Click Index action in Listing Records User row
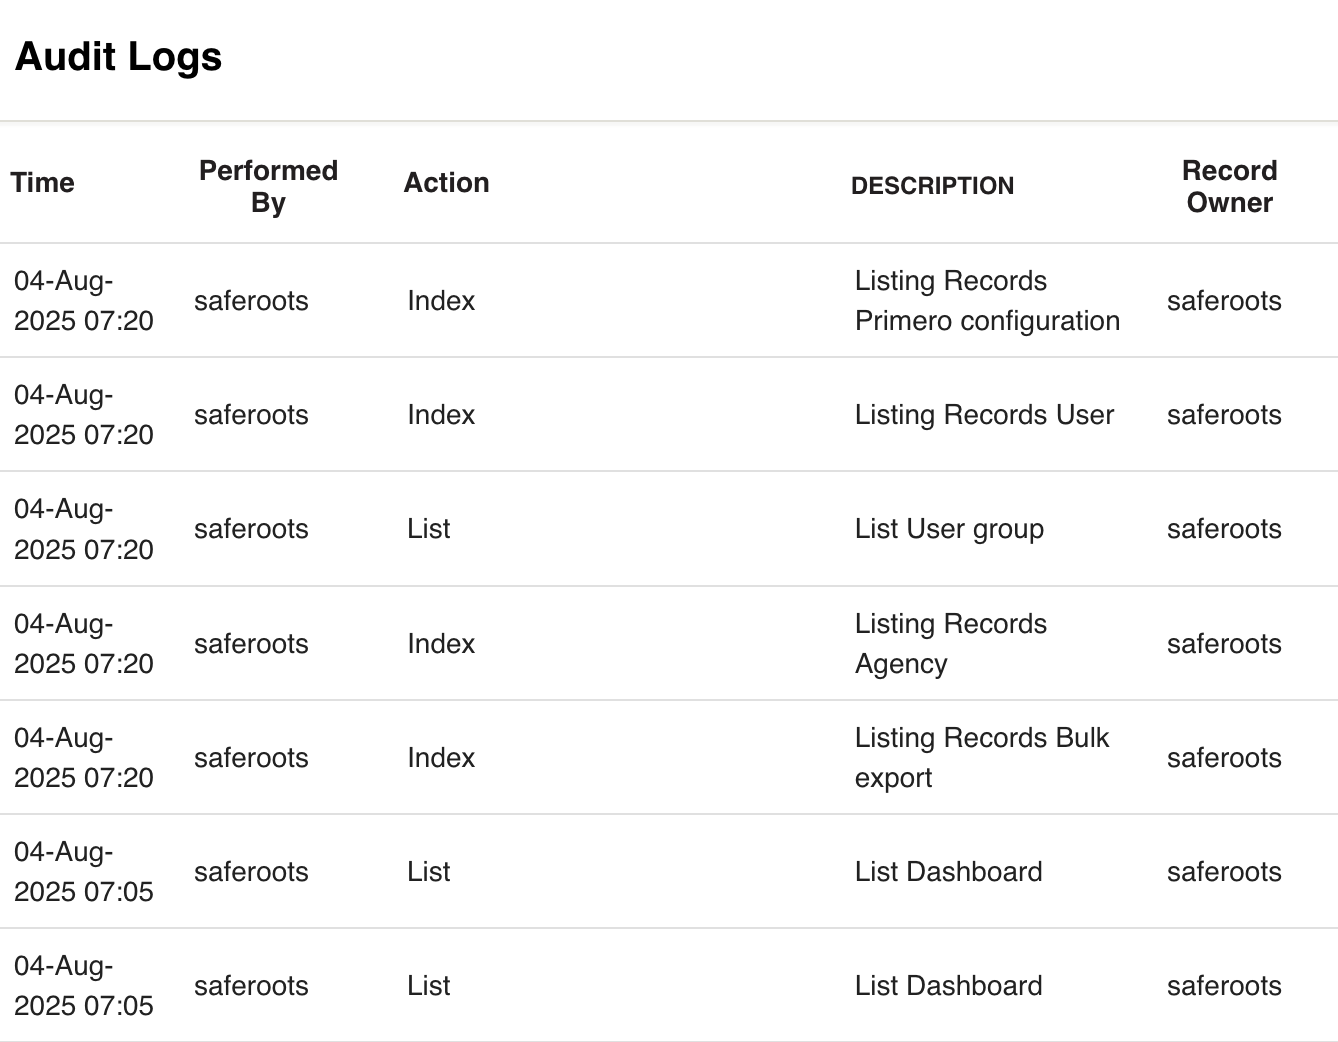This screenshot has height=1042, width=1338. click(x=441, y=415)
